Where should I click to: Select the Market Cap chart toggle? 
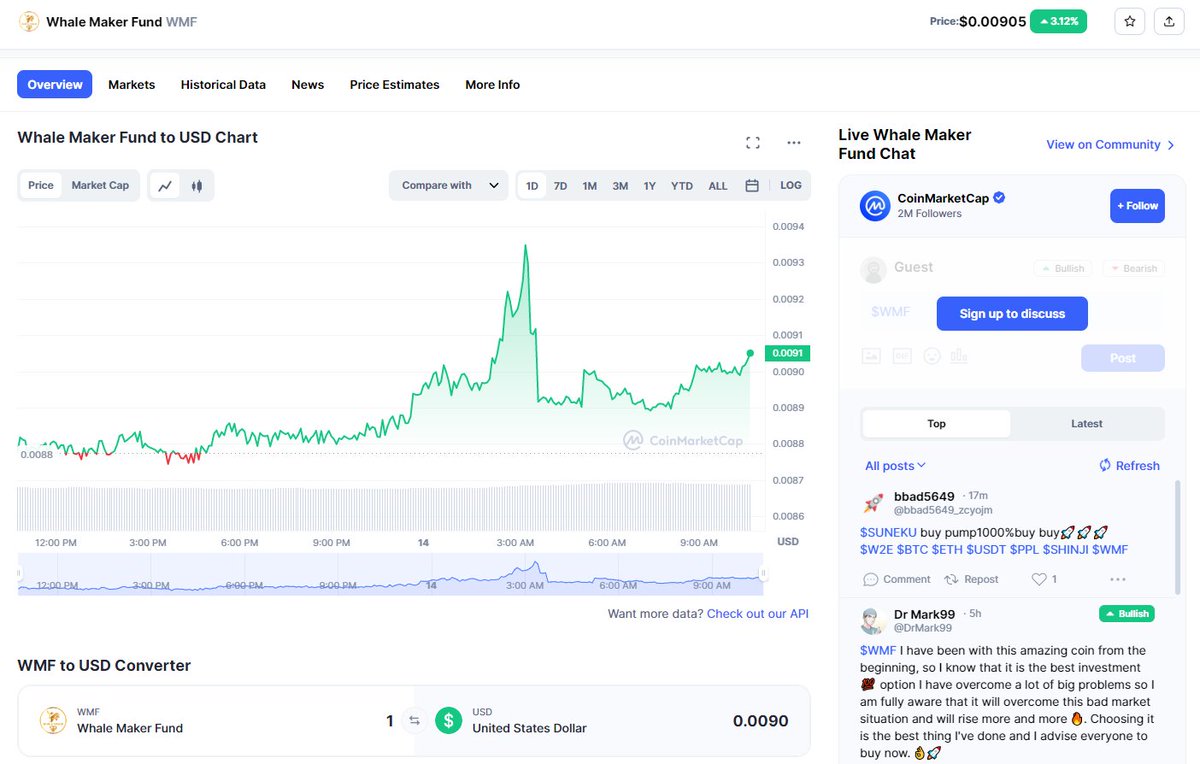tap(100, 185)
